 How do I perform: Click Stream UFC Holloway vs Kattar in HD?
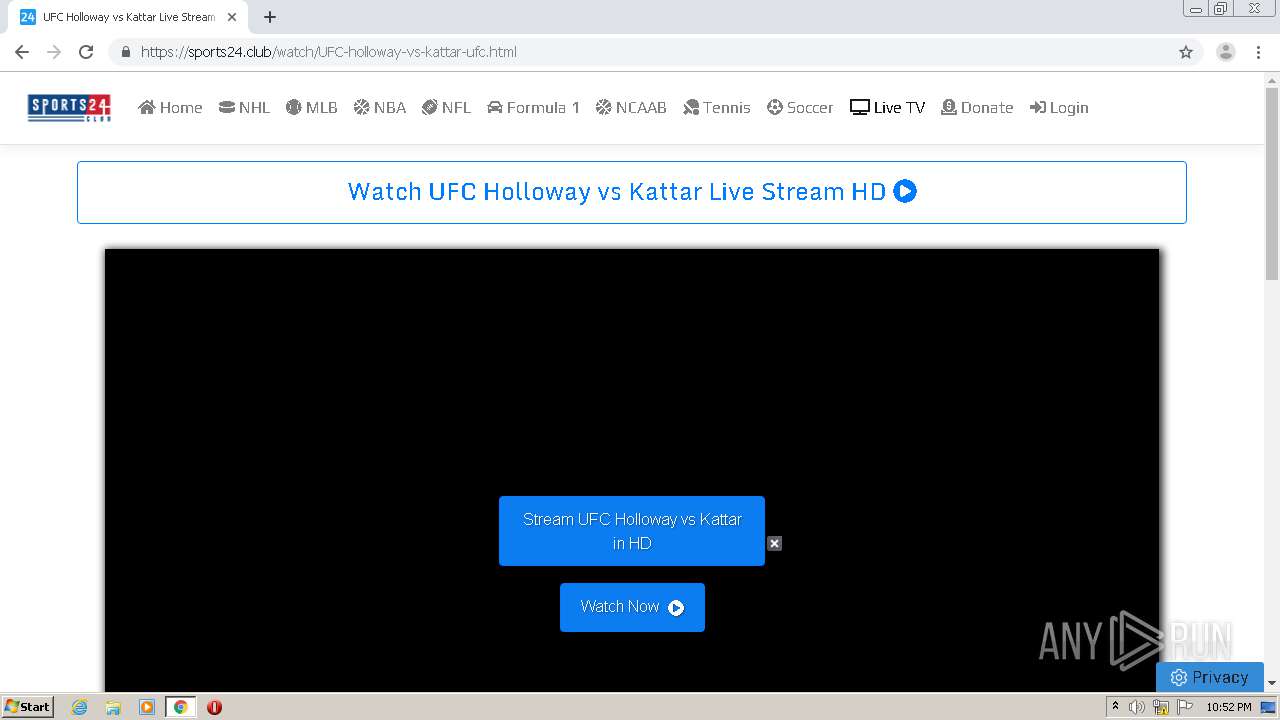(632, 531)
